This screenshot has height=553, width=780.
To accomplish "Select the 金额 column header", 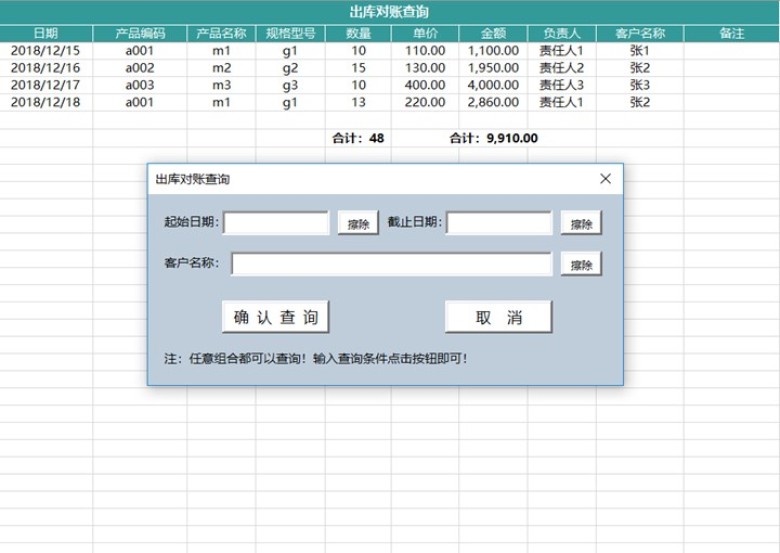I will [x=493, y=33].
